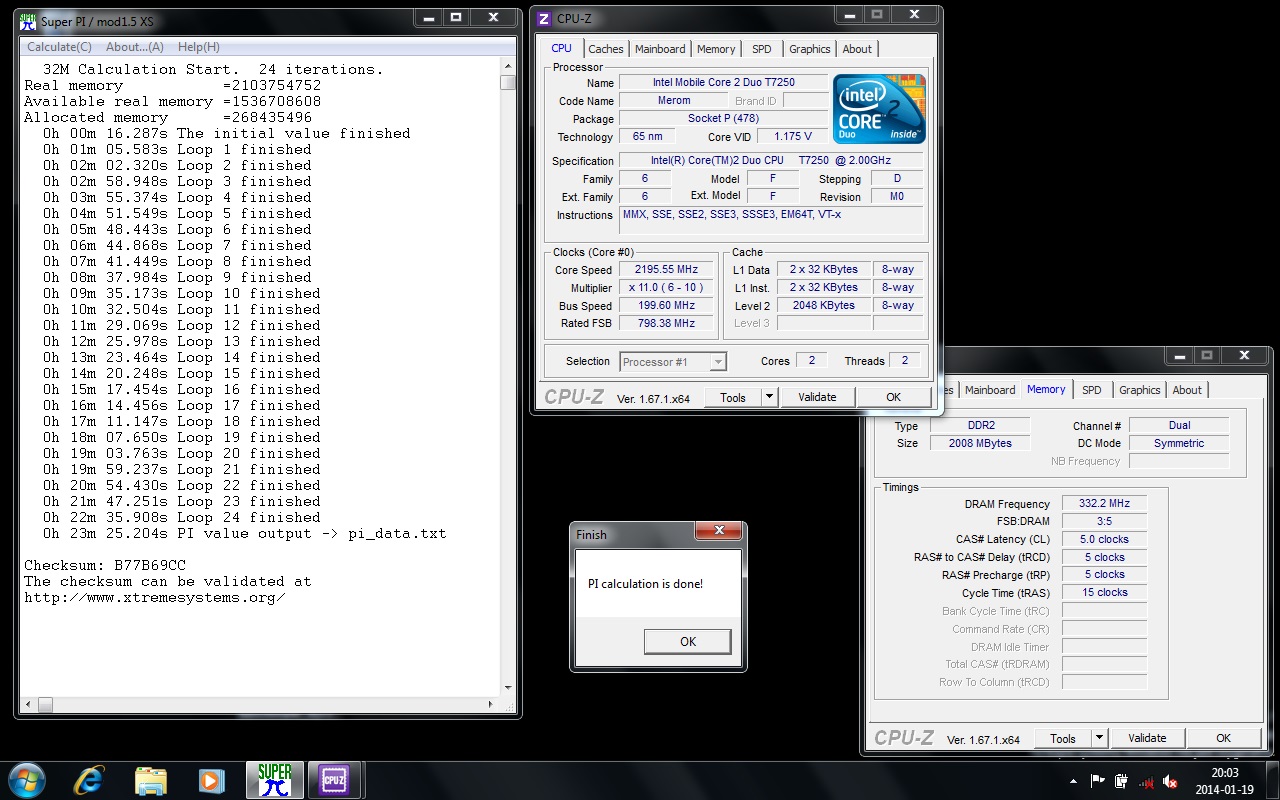Open the Calculate(C) menu in Super PI
1280x800 pixels.
point(59,47)
